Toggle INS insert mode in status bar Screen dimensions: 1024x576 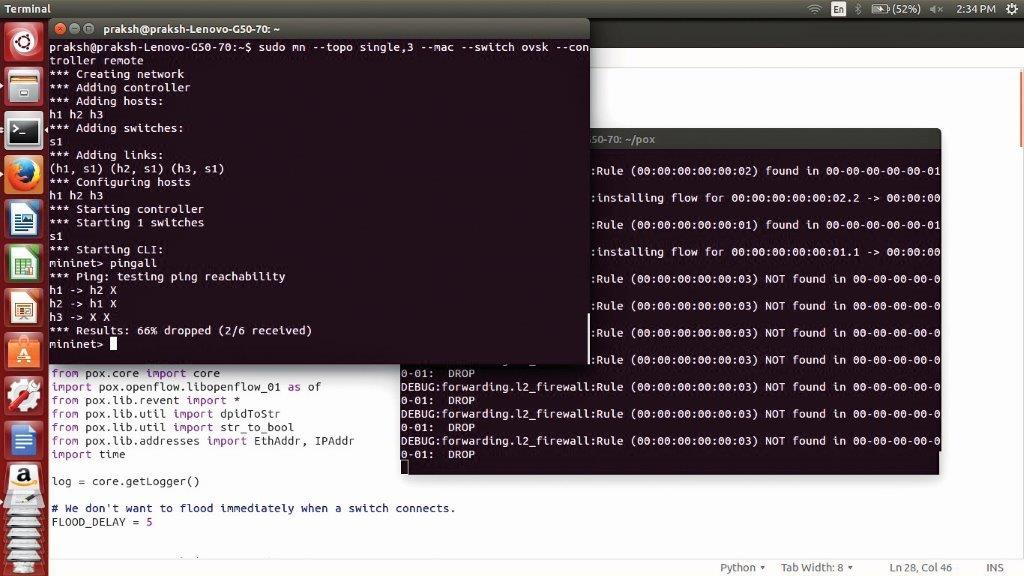point(995,568)
